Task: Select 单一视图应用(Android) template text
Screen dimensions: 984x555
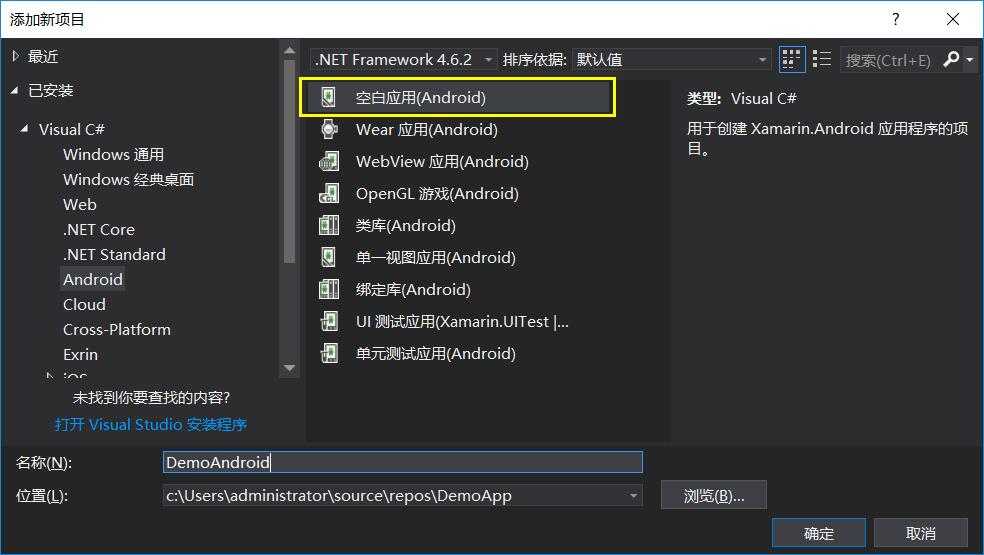Action: tap(436, 257)
